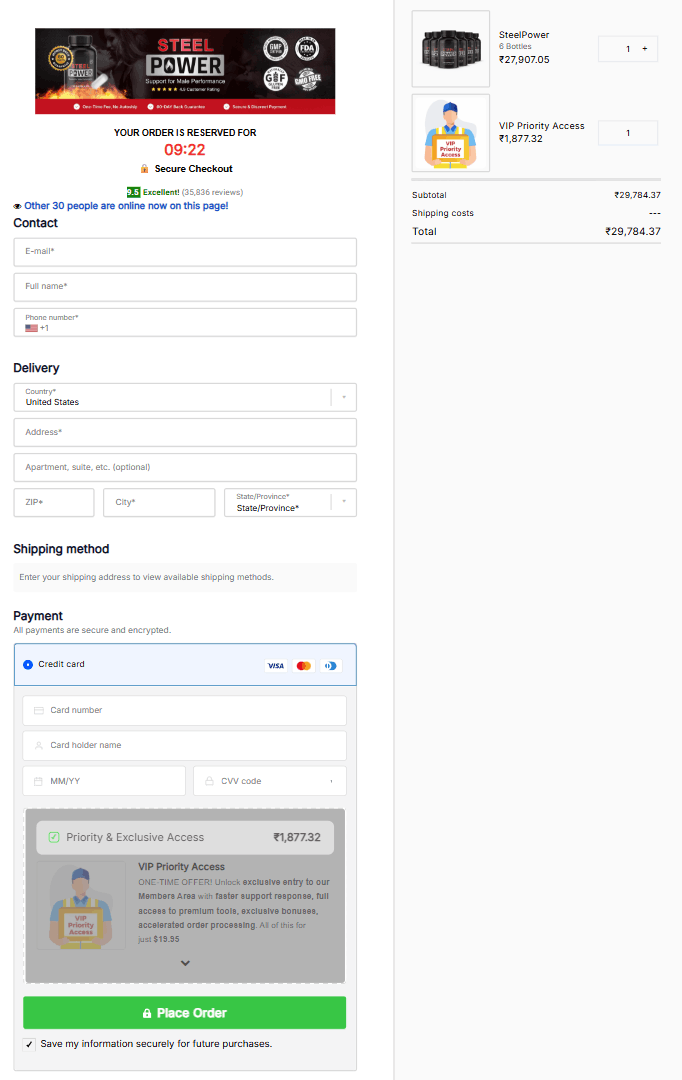
Task: Focus the Card number field
Action: click(185, 711)
